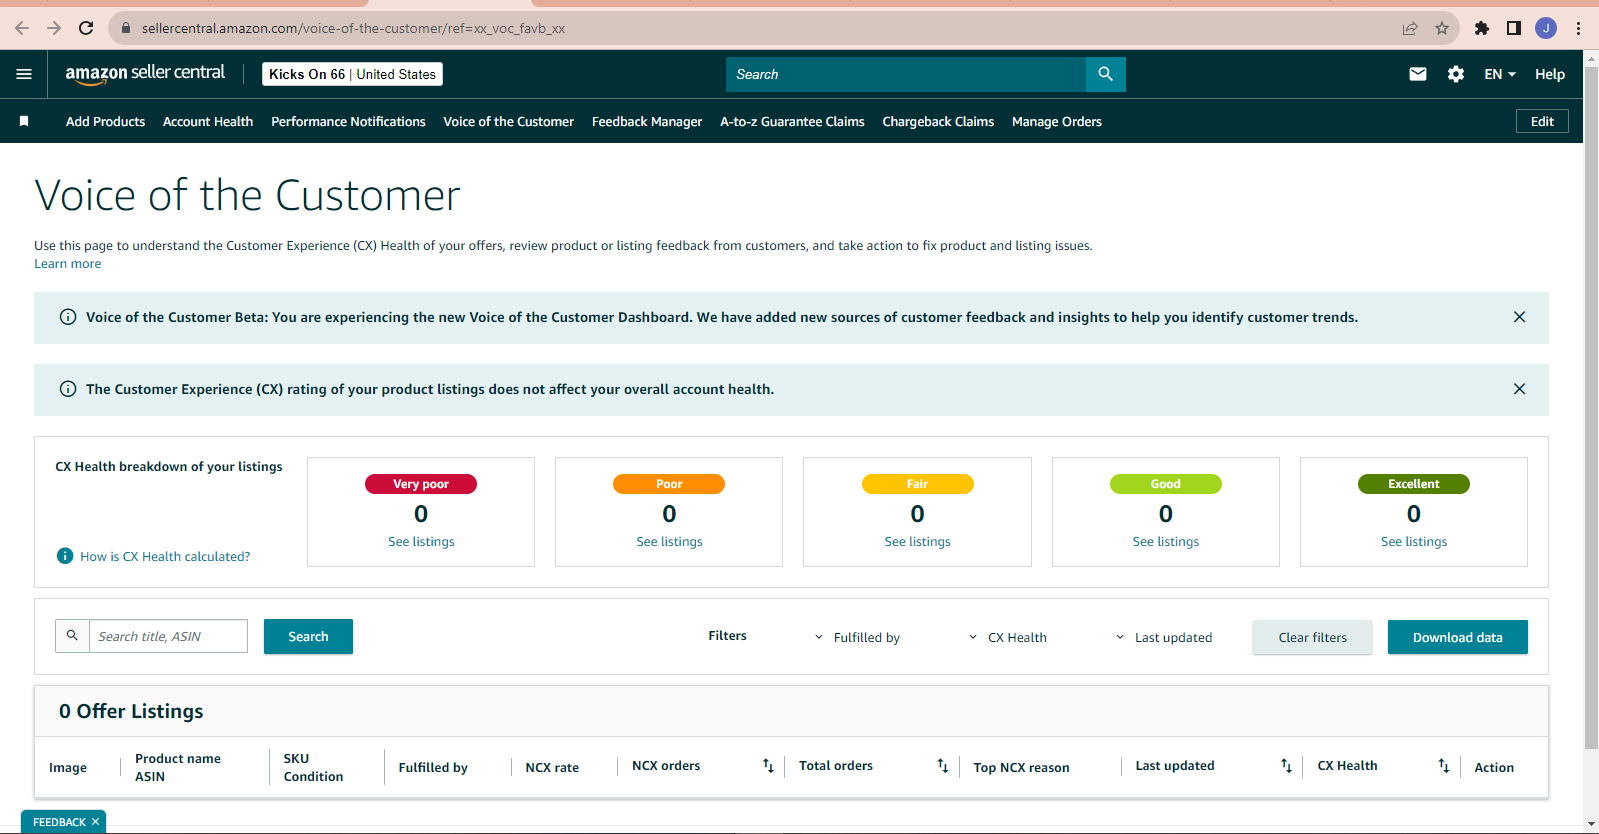1599x834 pixels.
Task: Open How is CX Health calculated link
Action: [x=165, y=556]
